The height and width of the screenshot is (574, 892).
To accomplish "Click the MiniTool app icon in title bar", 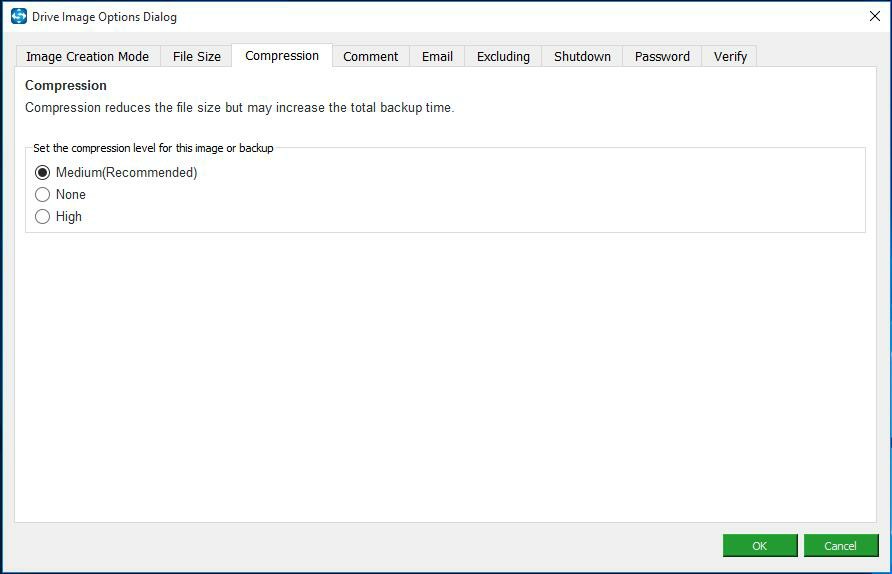I will click(x=19, y=16).
